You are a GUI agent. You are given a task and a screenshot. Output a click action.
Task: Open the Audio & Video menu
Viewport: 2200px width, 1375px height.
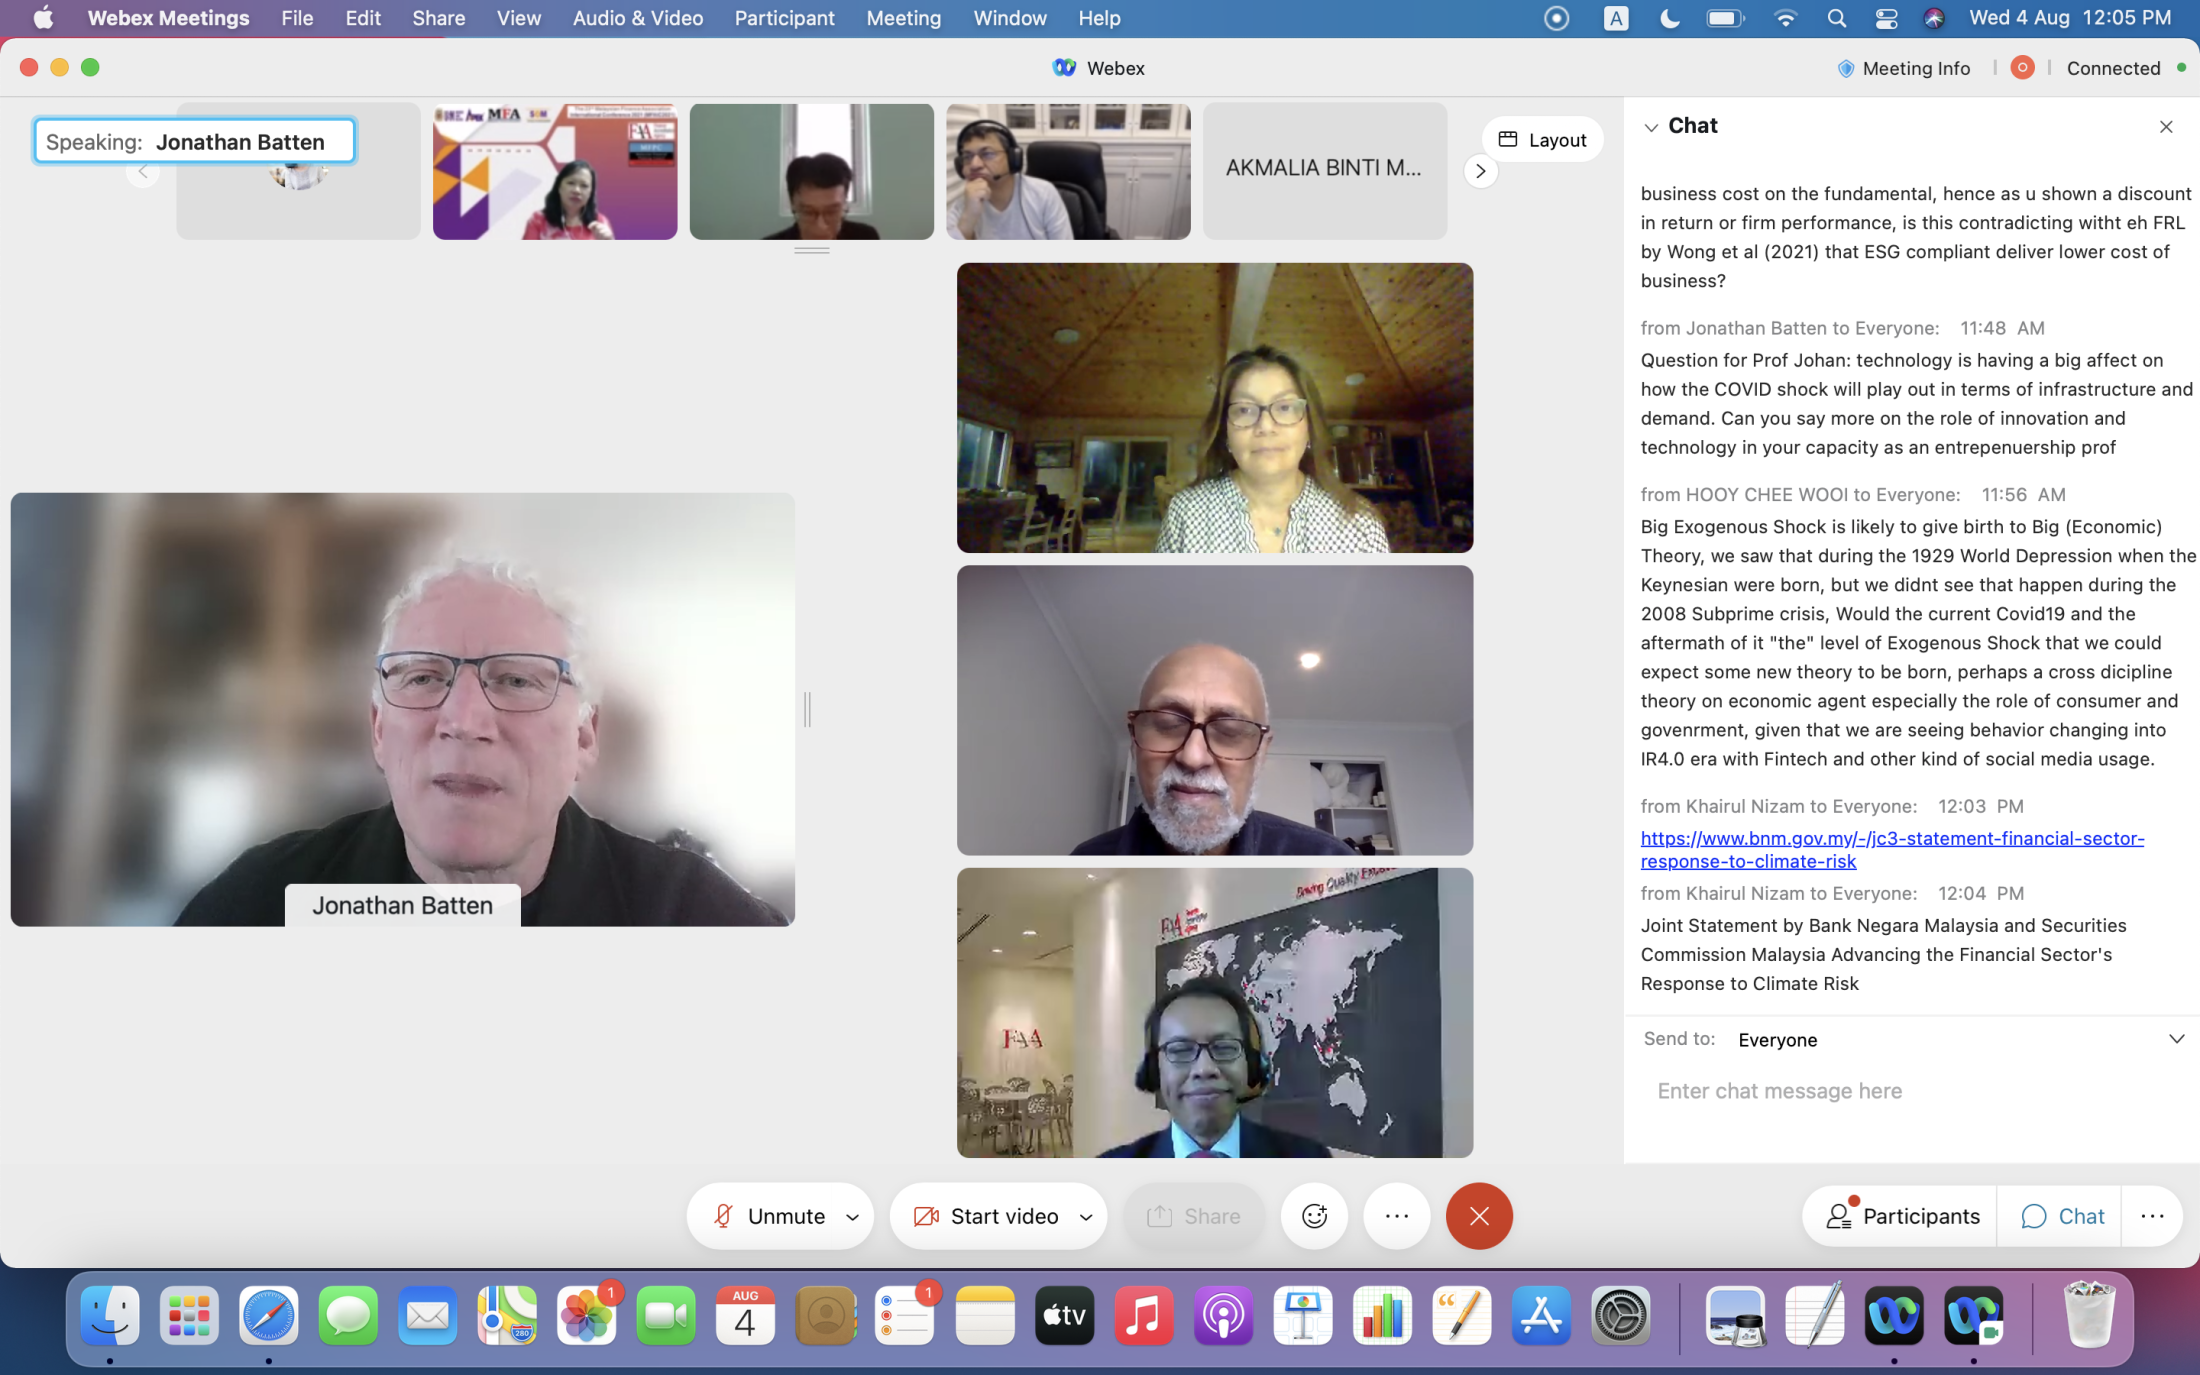click(x=637, y=18)
